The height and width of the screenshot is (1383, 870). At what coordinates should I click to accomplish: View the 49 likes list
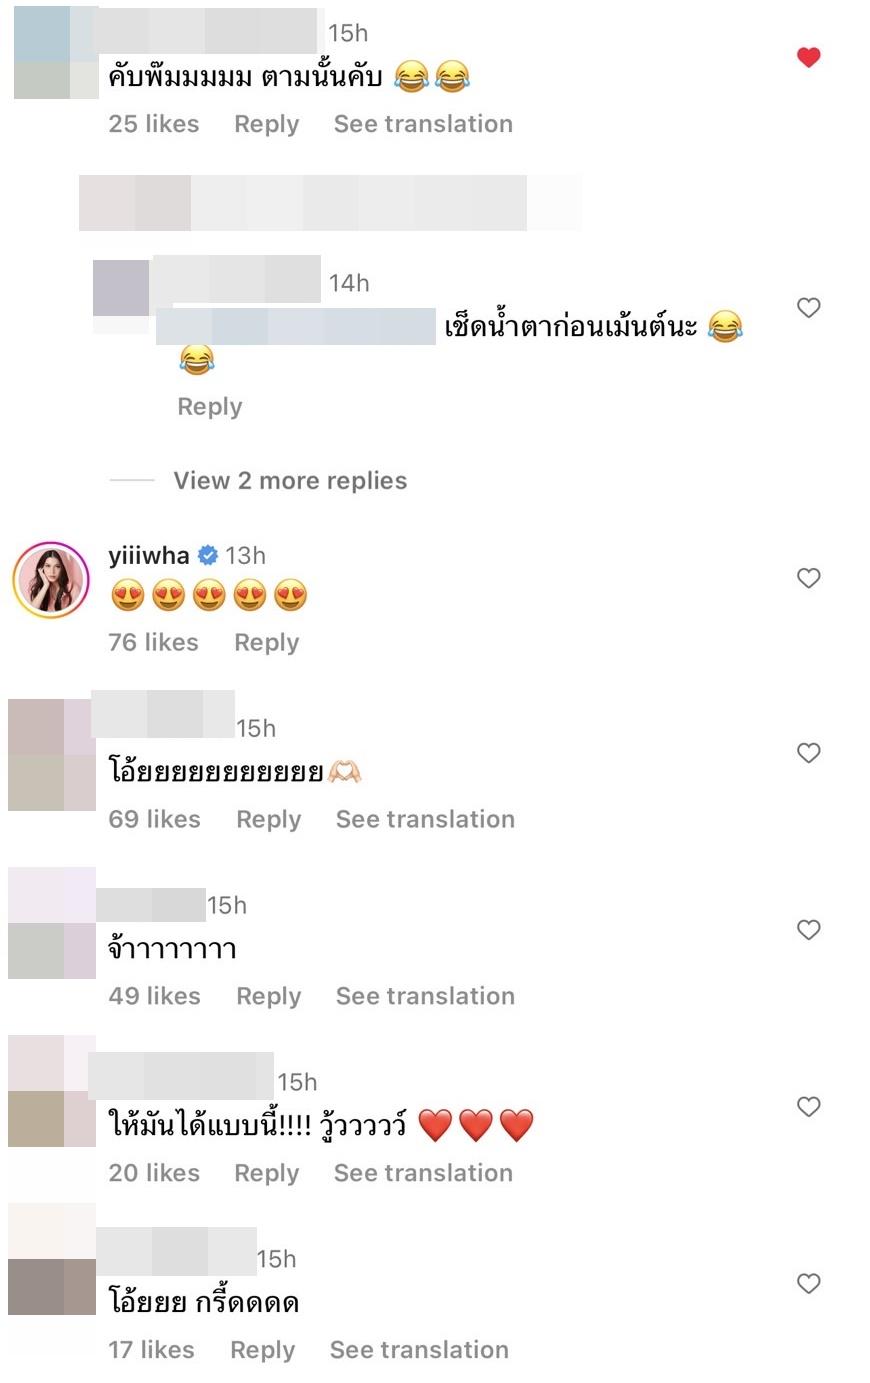point(154,996)
